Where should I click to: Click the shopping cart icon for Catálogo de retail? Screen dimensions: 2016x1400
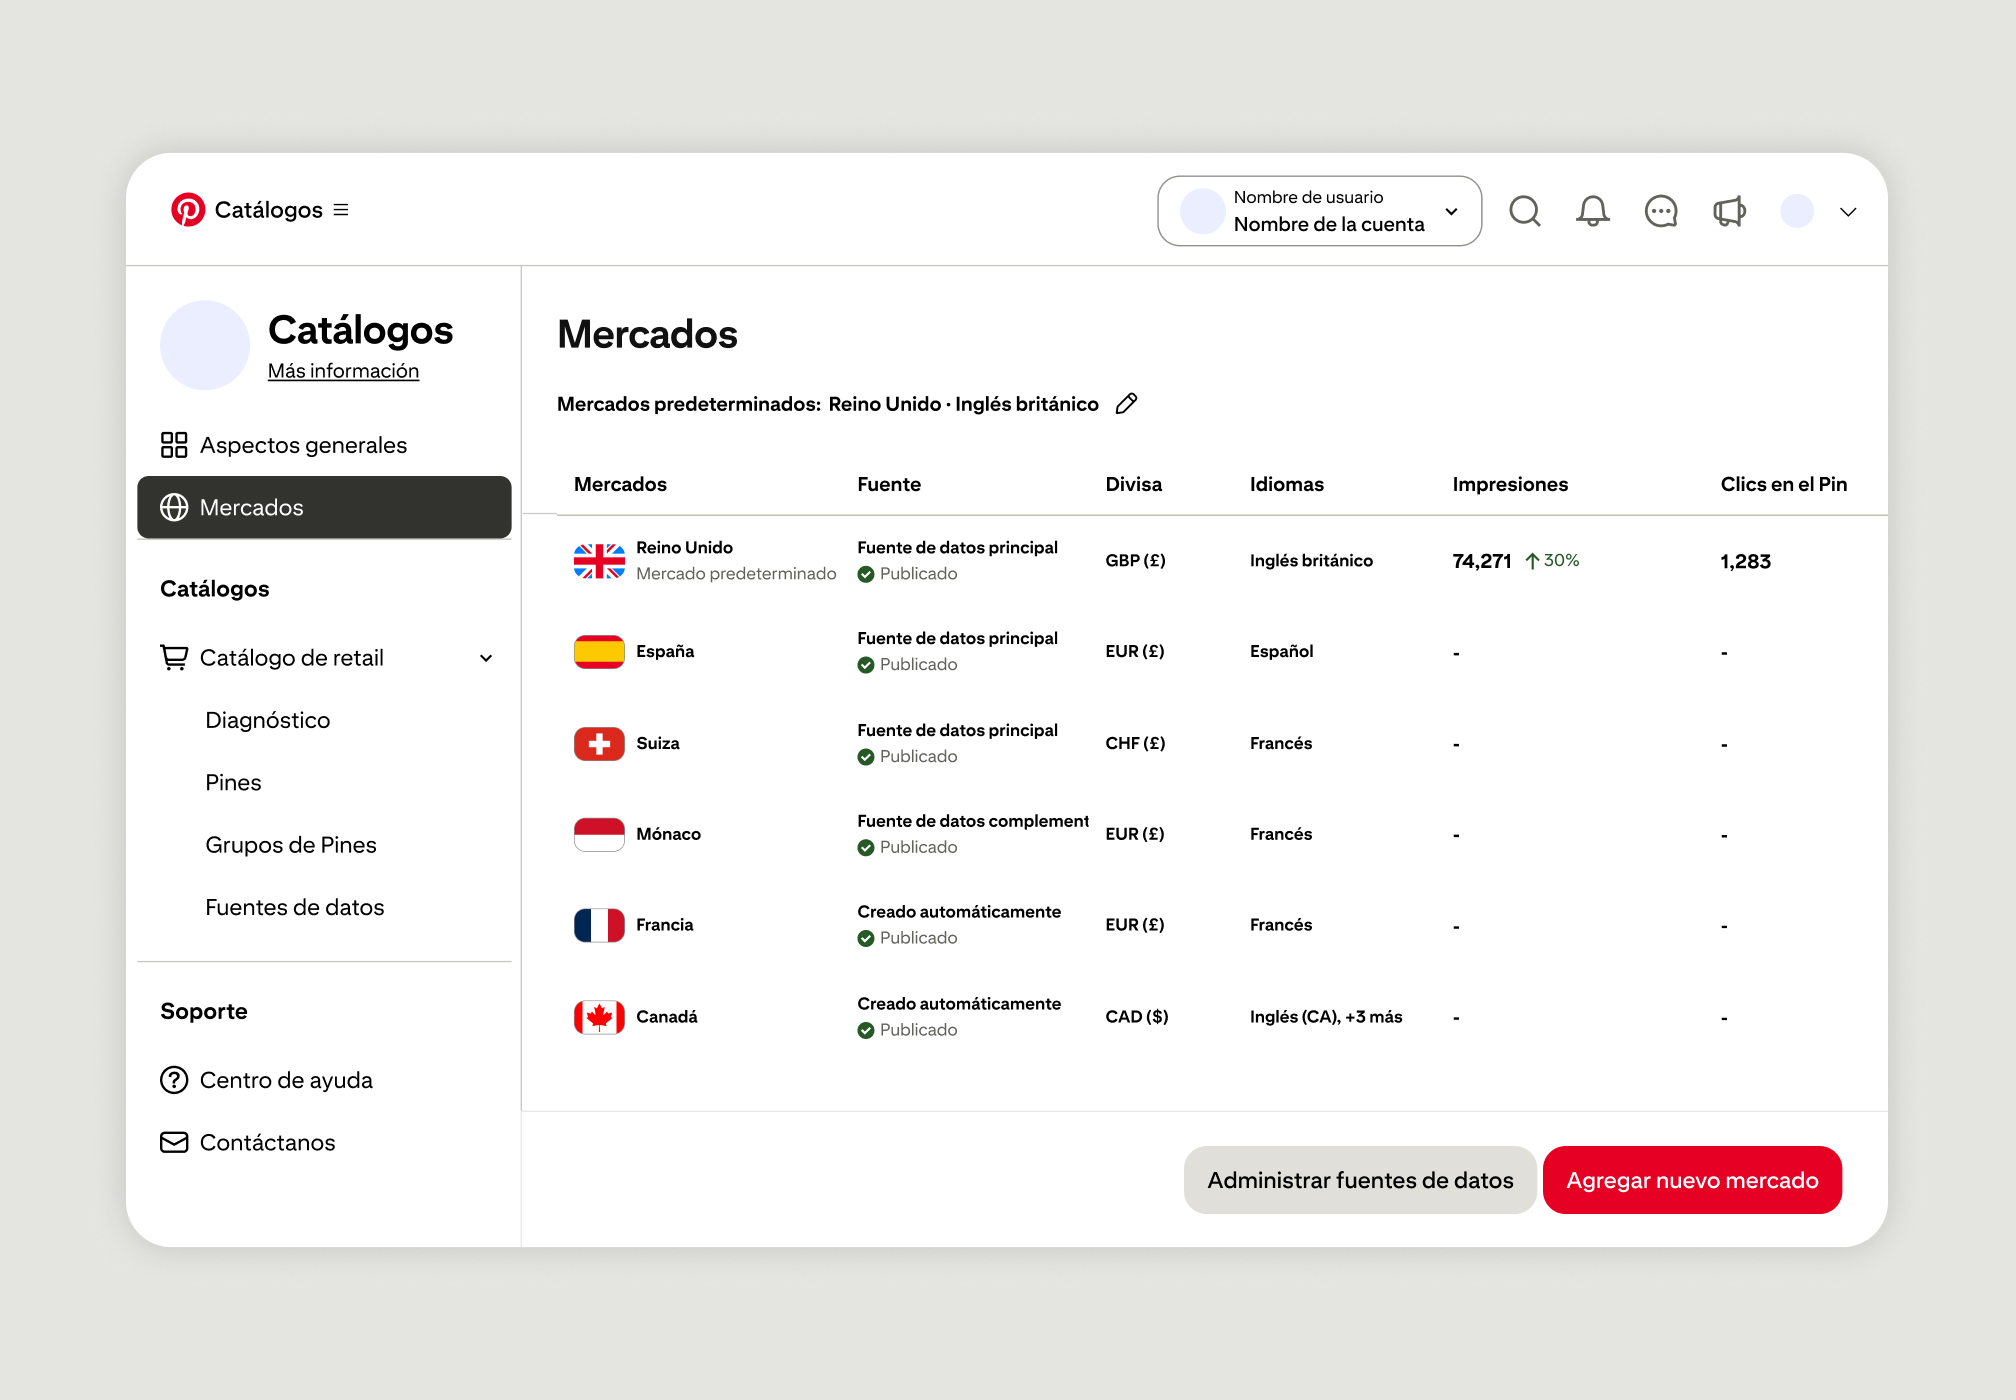[x=174, y=657]
